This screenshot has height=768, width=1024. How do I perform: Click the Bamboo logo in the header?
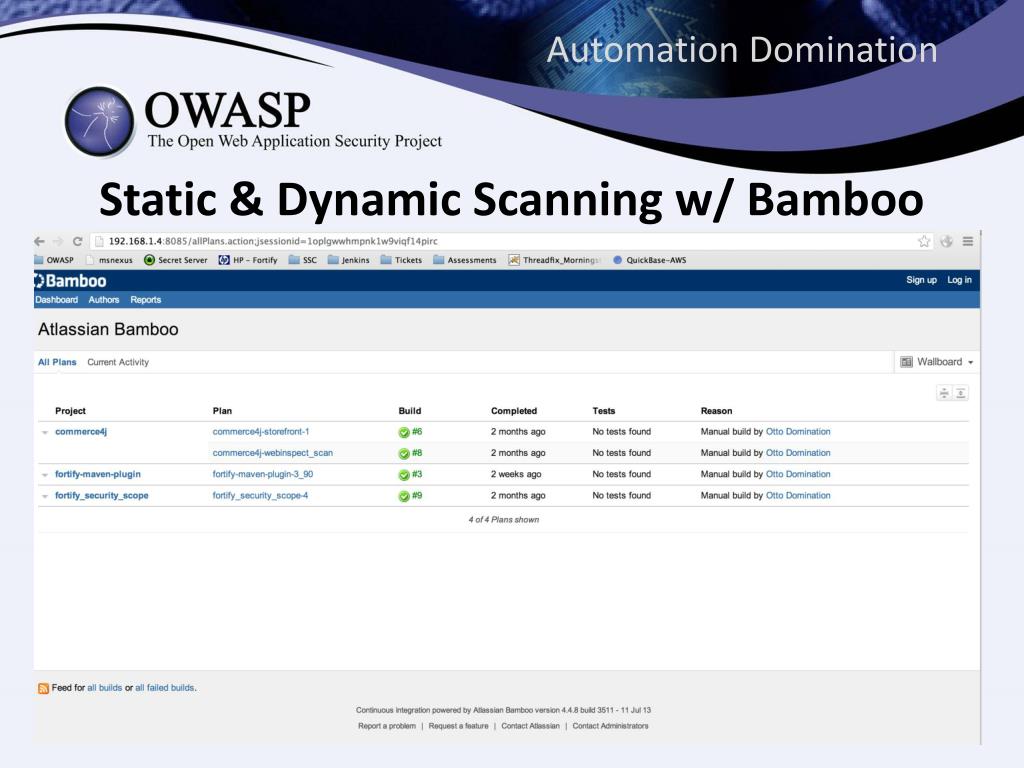point(70,281)
